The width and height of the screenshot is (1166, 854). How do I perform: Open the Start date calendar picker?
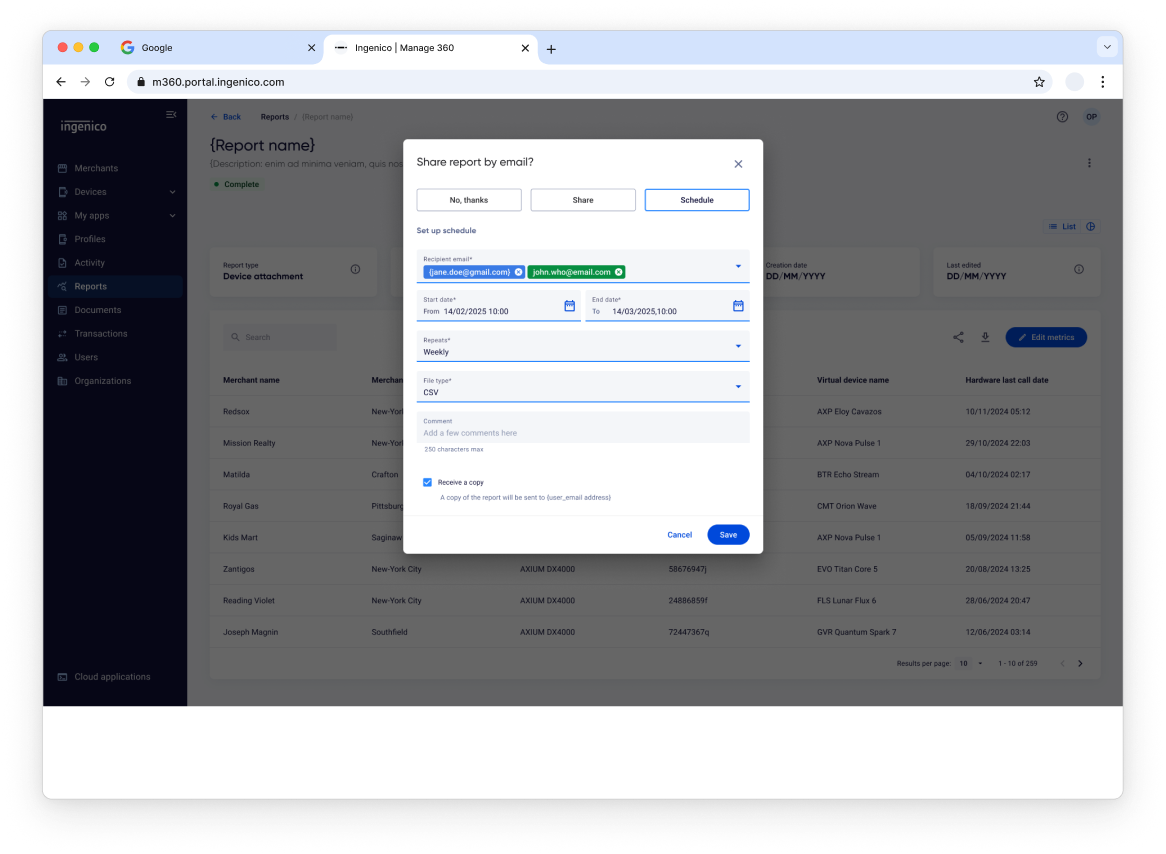(x=569, y=306)
